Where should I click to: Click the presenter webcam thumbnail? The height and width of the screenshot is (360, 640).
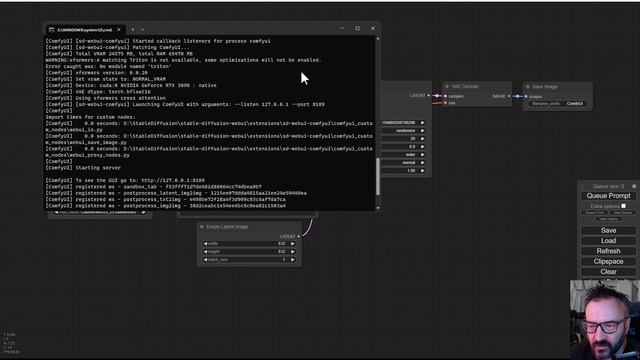coord(605,320)
